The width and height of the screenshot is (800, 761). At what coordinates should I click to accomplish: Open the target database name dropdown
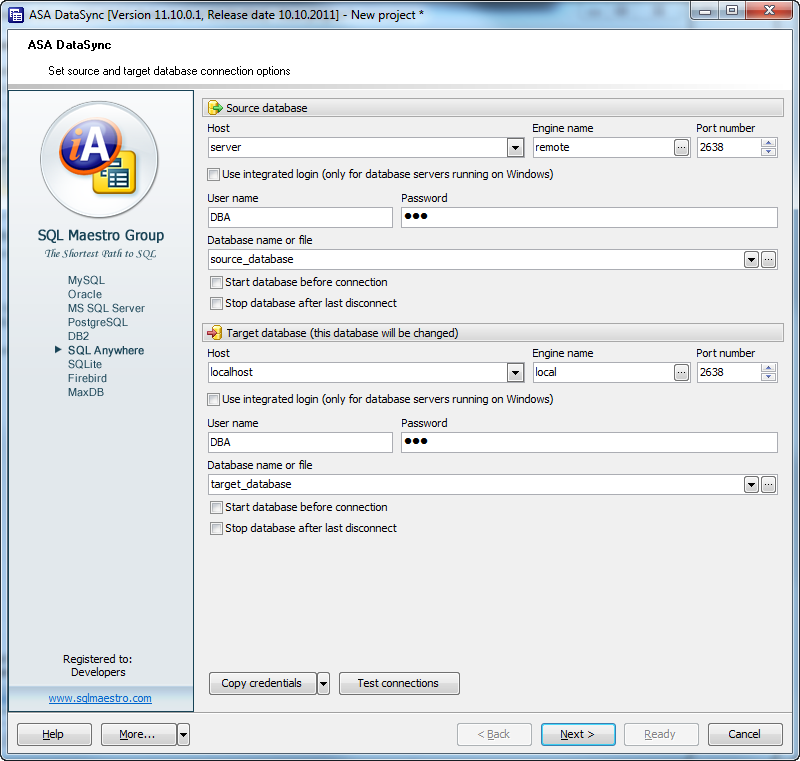(751, 484)
